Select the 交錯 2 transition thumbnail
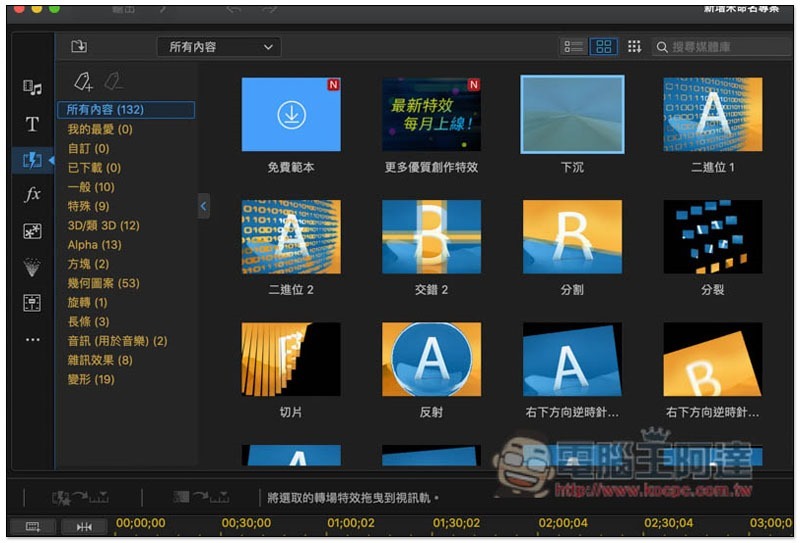The image size is (800, 543). pyautogui.click(x=431, y=237)
